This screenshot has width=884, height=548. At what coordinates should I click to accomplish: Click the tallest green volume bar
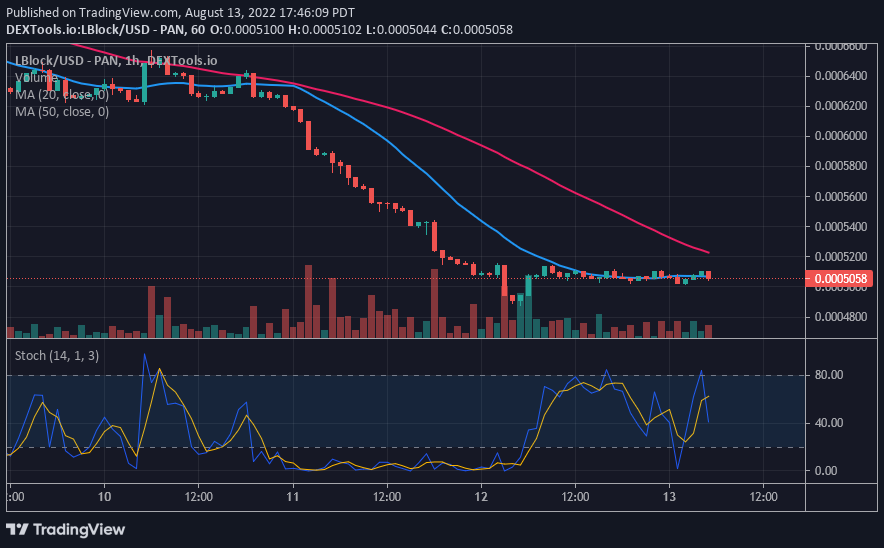click(x=528, y=307)
